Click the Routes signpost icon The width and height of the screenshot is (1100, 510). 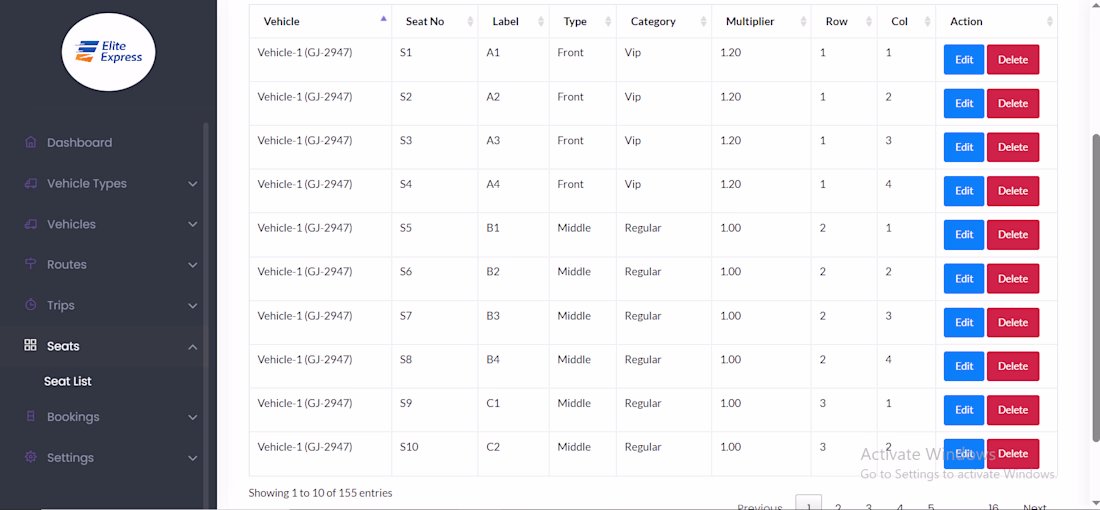tap(30, 264)
